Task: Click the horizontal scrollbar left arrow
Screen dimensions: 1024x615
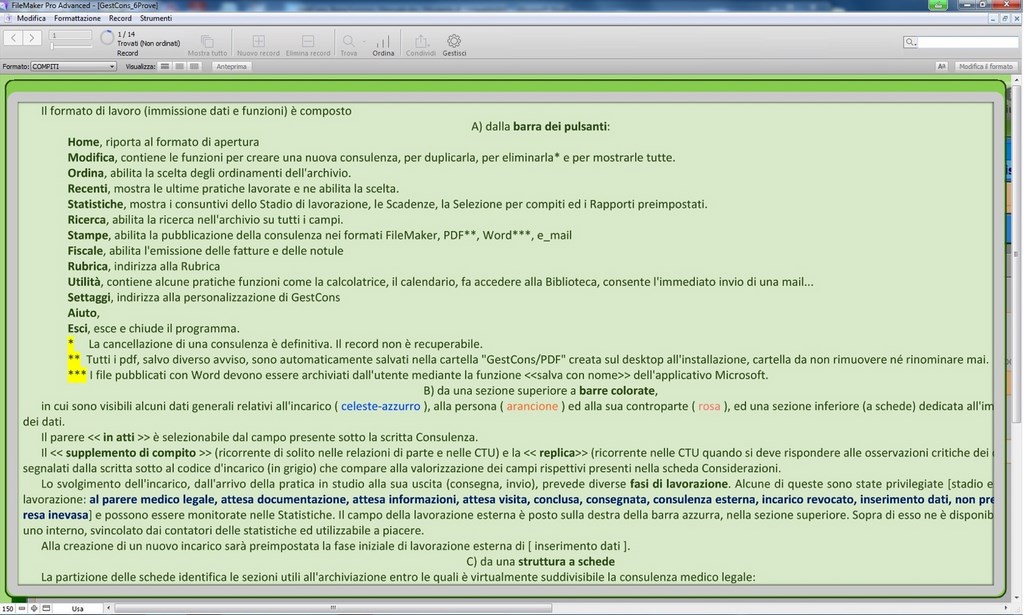Action: point(109,608)
